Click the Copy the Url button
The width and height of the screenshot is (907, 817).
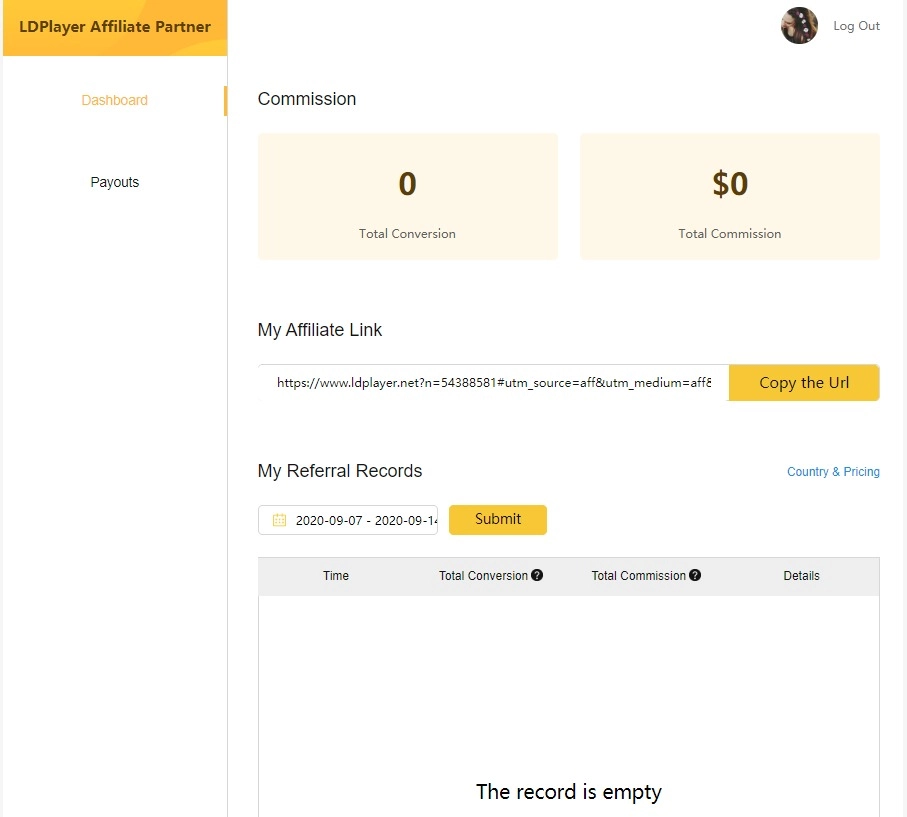coord(804,382)
